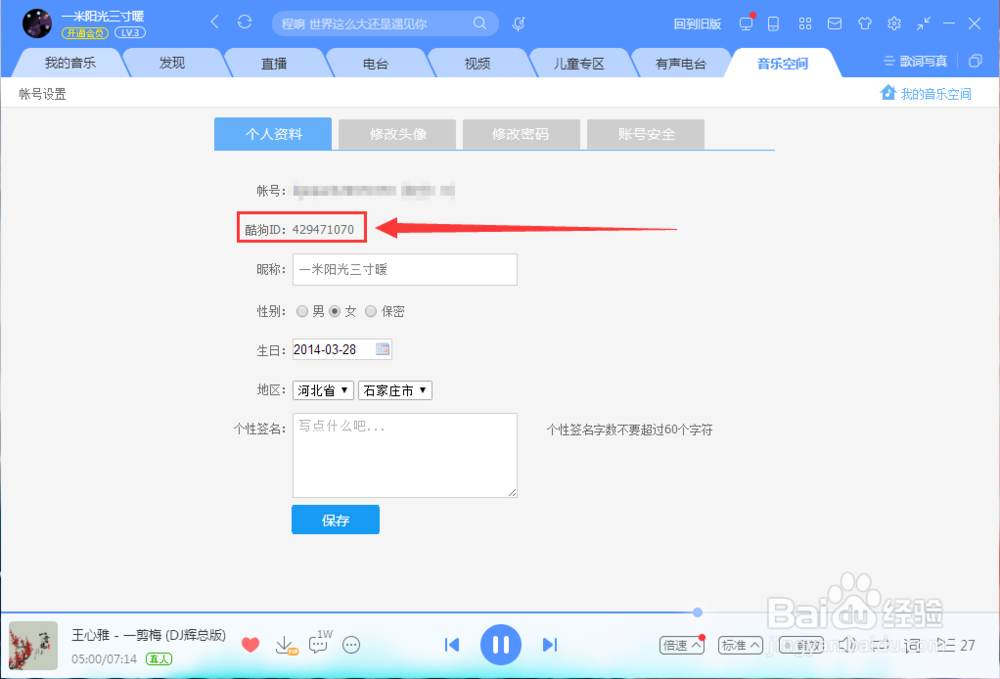
Task: Go back with the left arrow icon
Action: tap(215, 22)
